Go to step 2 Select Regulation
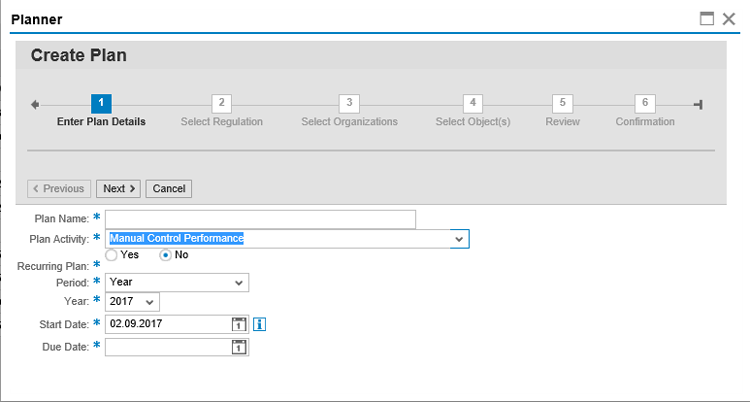This screenshot has width=750, height=402. click(x=222, y=104)
